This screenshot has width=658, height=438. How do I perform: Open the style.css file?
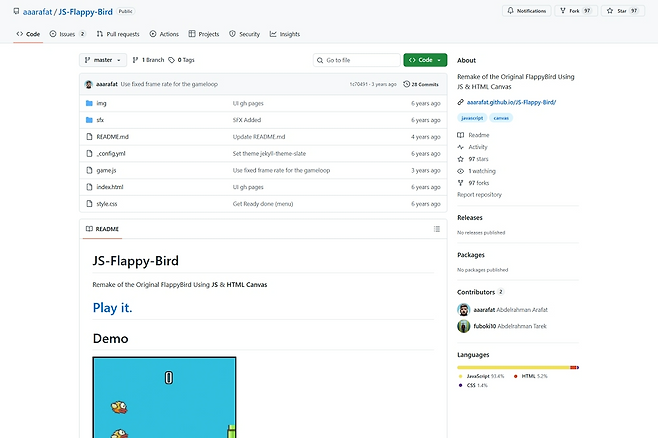coord(107,204)
